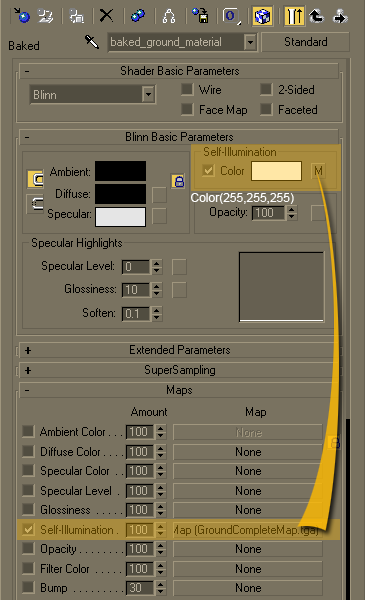Toggle Show Map in Viewport cube icon
This screenshot has width=365, height=600.
pos(262,16)
